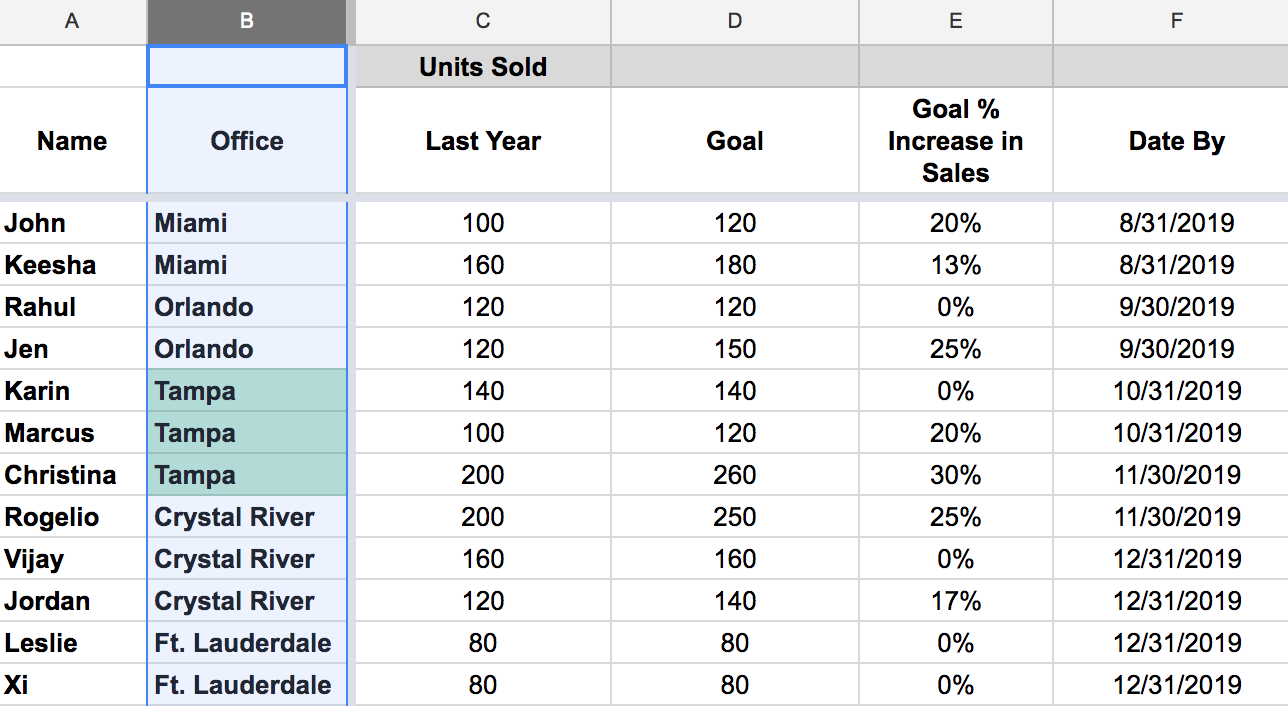Screen dimensions: 1288x706
Task: Select the cell containing Name
Action: 72,140
